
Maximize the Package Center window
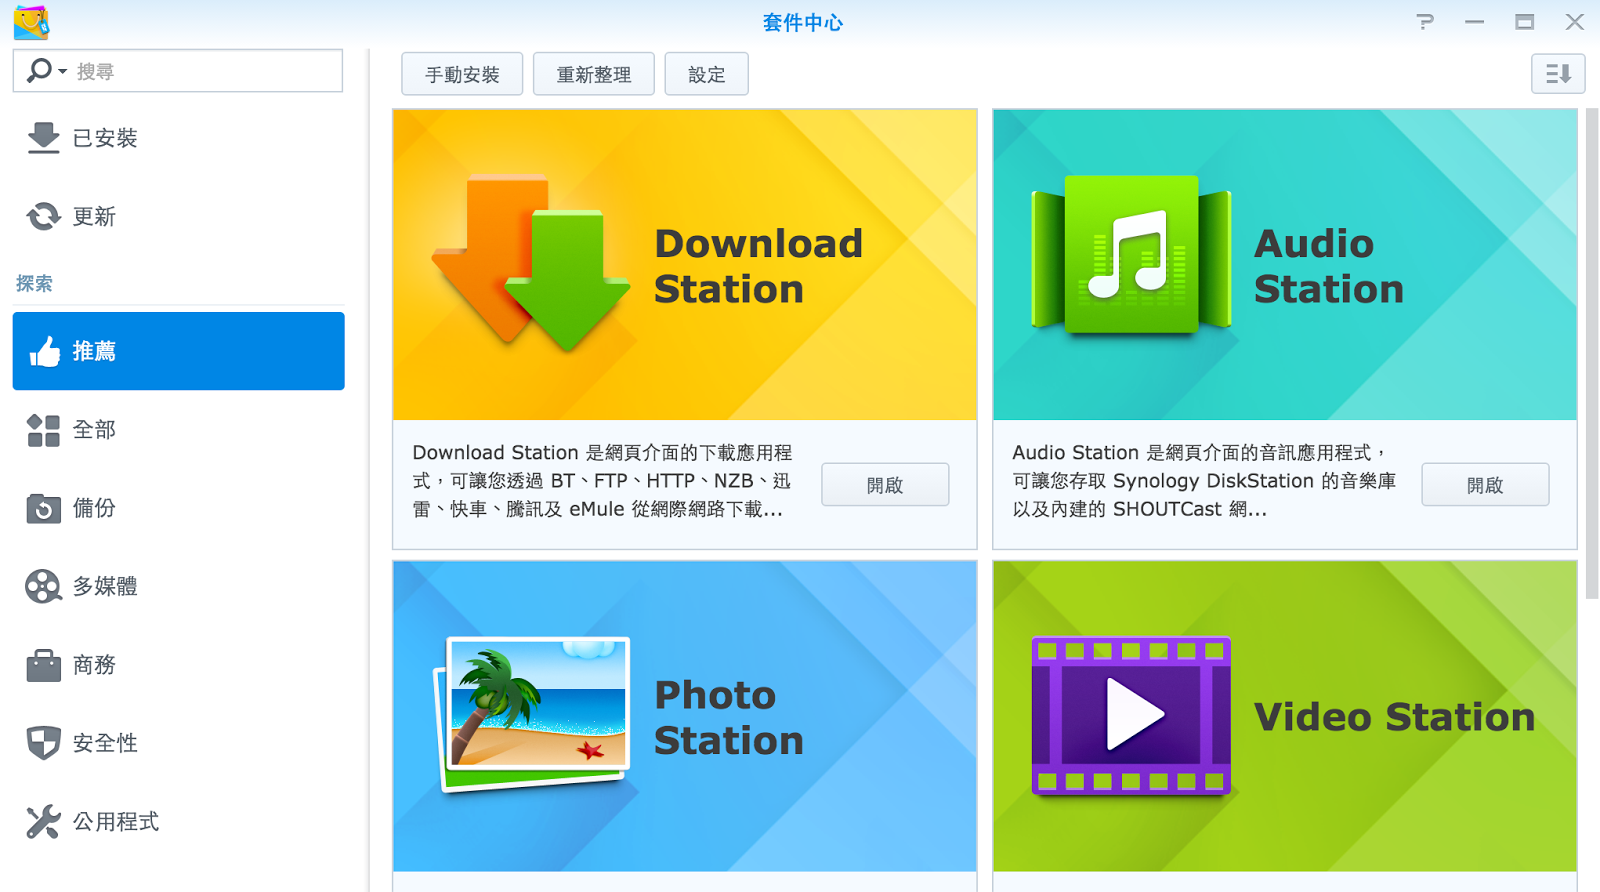pos(1524,22)
